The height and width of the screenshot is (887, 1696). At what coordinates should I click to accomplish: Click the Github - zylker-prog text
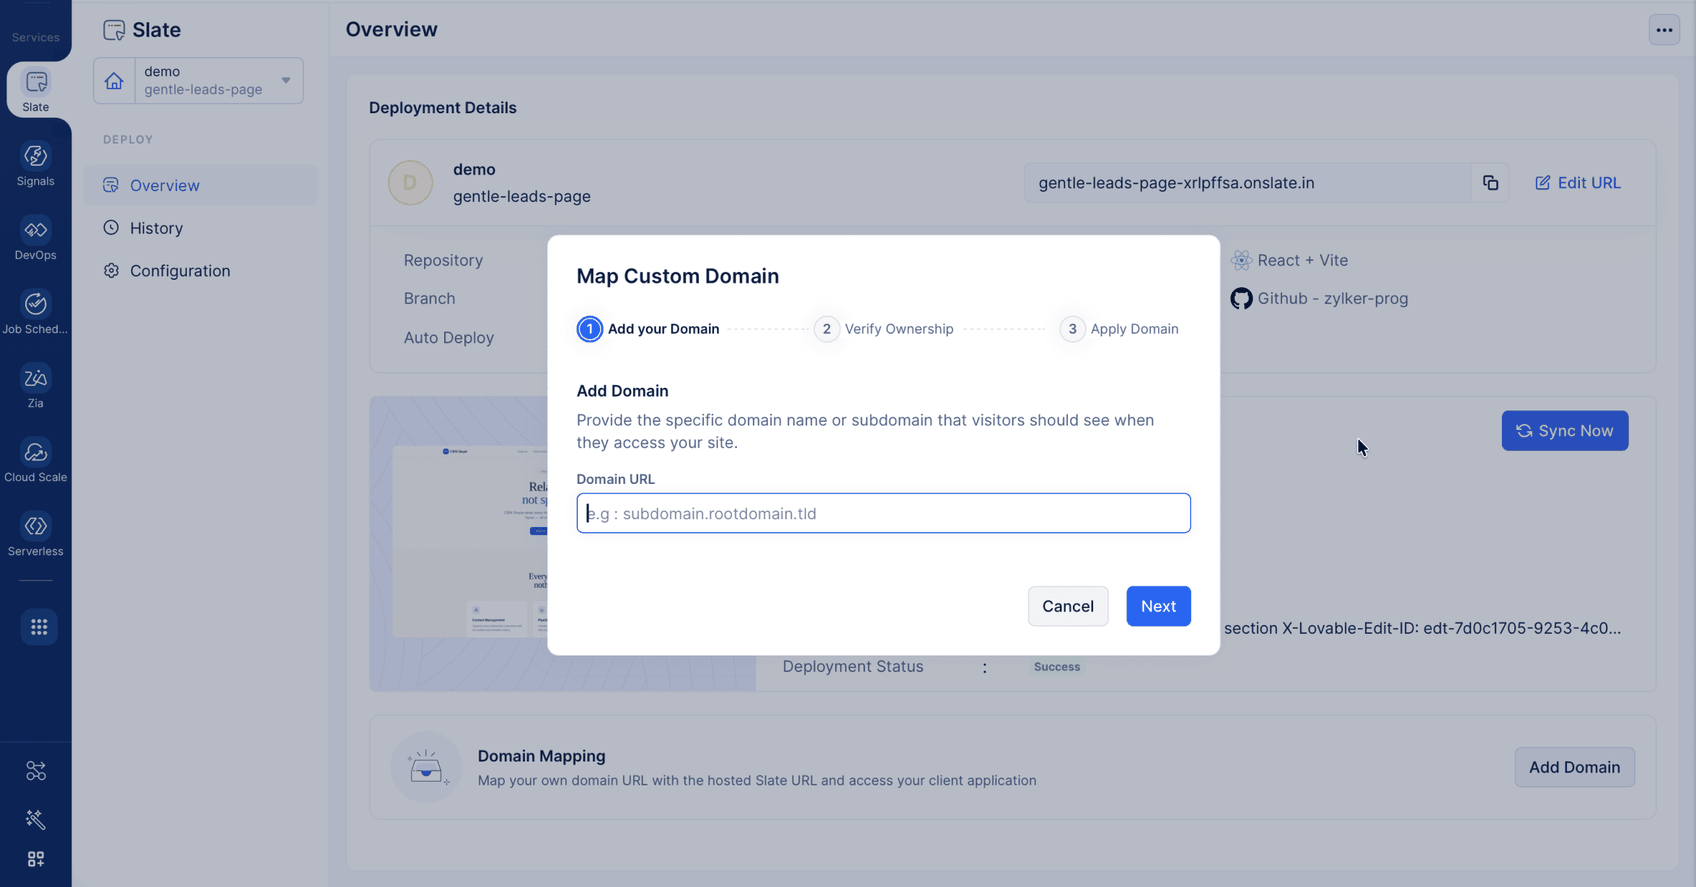(x=1333, y=299)
